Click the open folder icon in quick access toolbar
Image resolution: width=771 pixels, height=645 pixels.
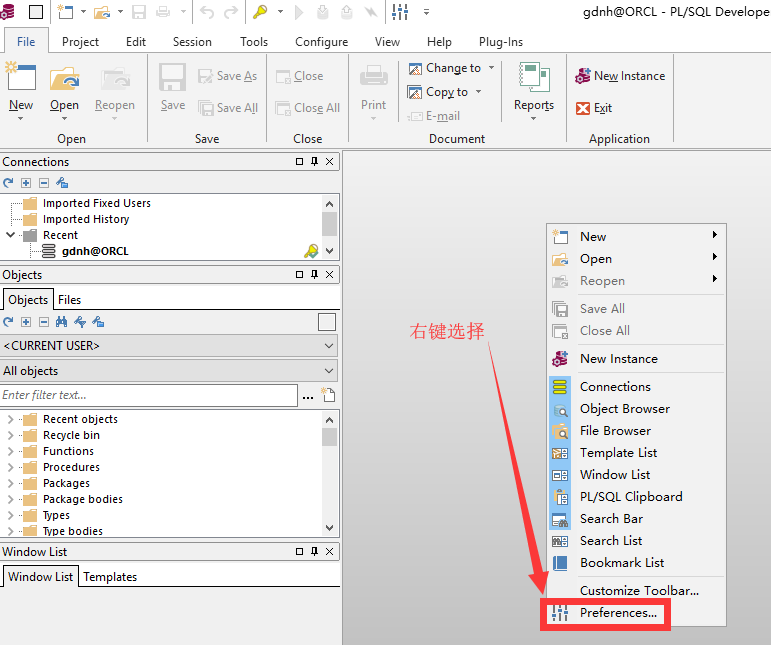102,11
